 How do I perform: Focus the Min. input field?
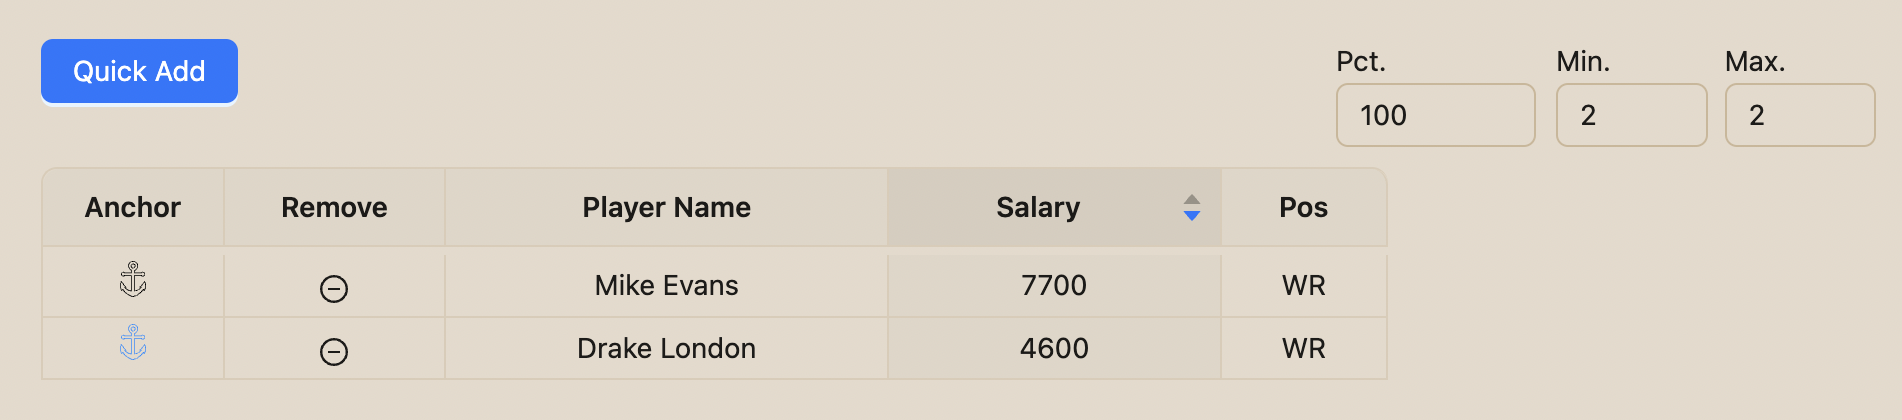tap(1631, 115)
